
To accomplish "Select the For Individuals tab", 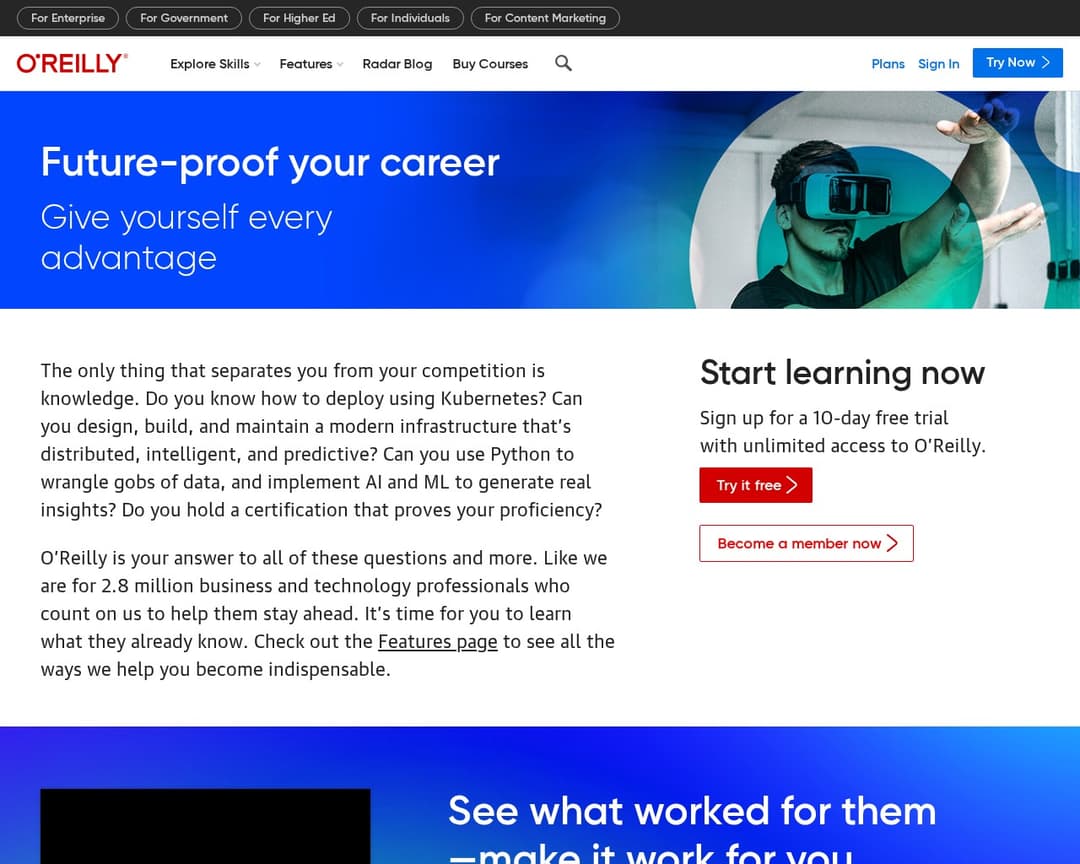I will click(x=411, y=18).
